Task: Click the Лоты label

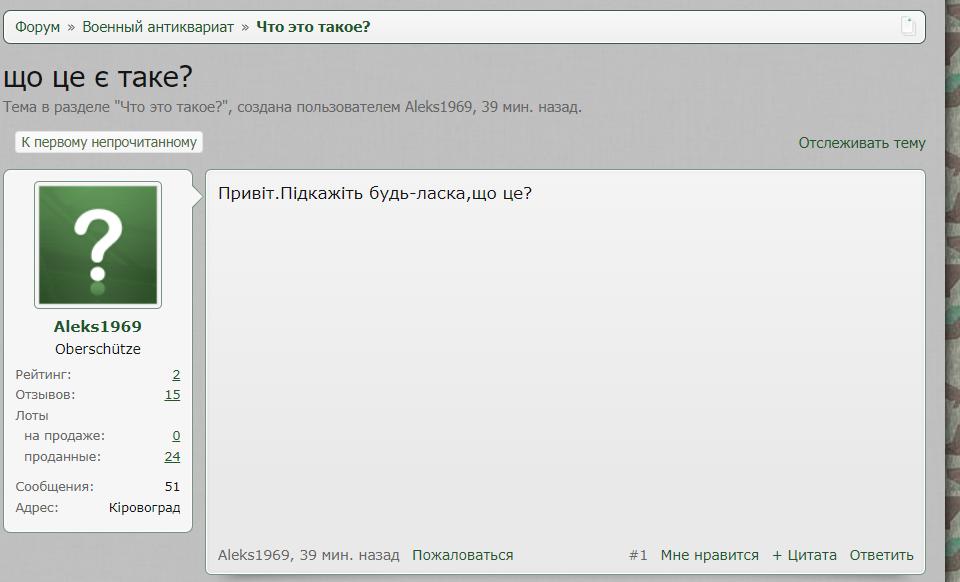Action: (32, 416)
